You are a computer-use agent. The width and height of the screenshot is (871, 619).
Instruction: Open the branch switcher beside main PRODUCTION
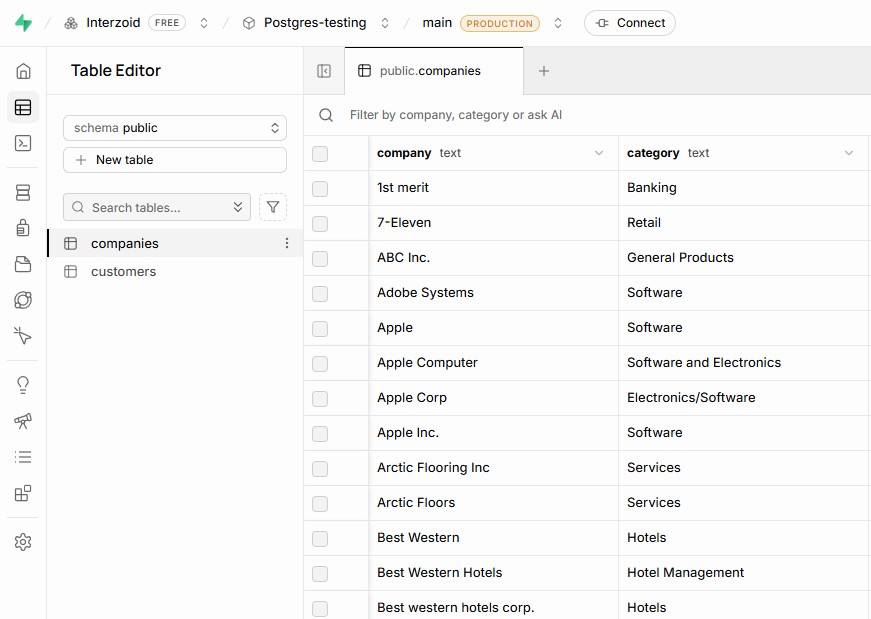tap(558, 23)
